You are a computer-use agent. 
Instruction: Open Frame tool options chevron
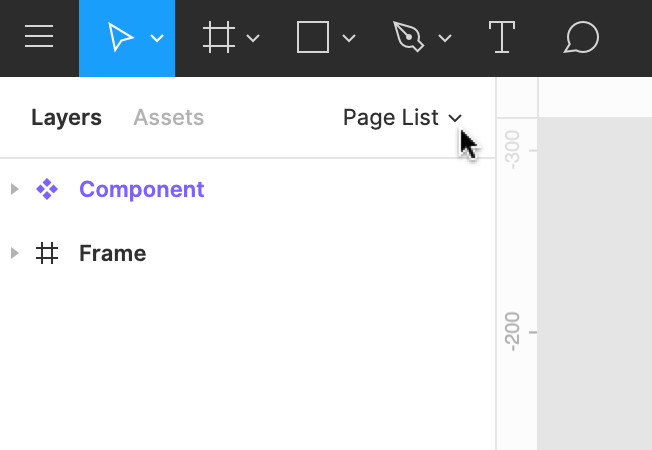pyautogui.click(x=253, y=39)
